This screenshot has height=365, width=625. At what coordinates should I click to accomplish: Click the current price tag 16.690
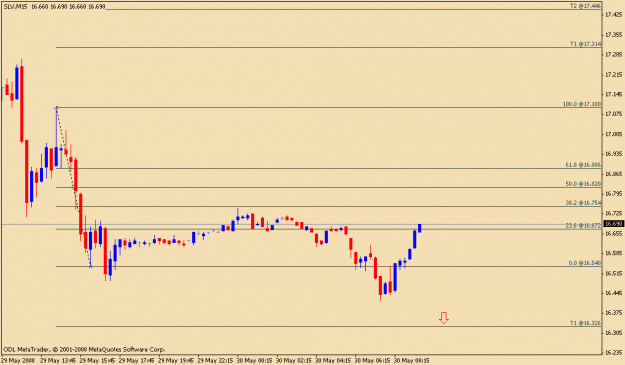click(614, 224)
